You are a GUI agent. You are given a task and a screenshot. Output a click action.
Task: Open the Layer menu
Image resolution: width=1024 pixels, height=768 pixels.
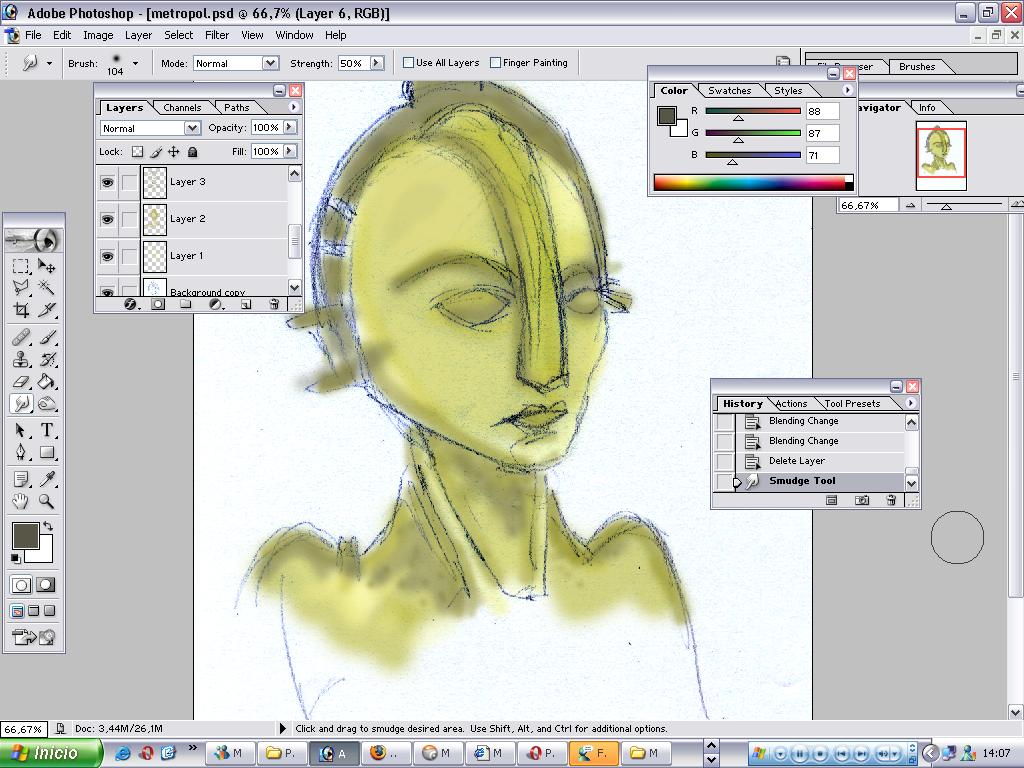tap(138, 35)
